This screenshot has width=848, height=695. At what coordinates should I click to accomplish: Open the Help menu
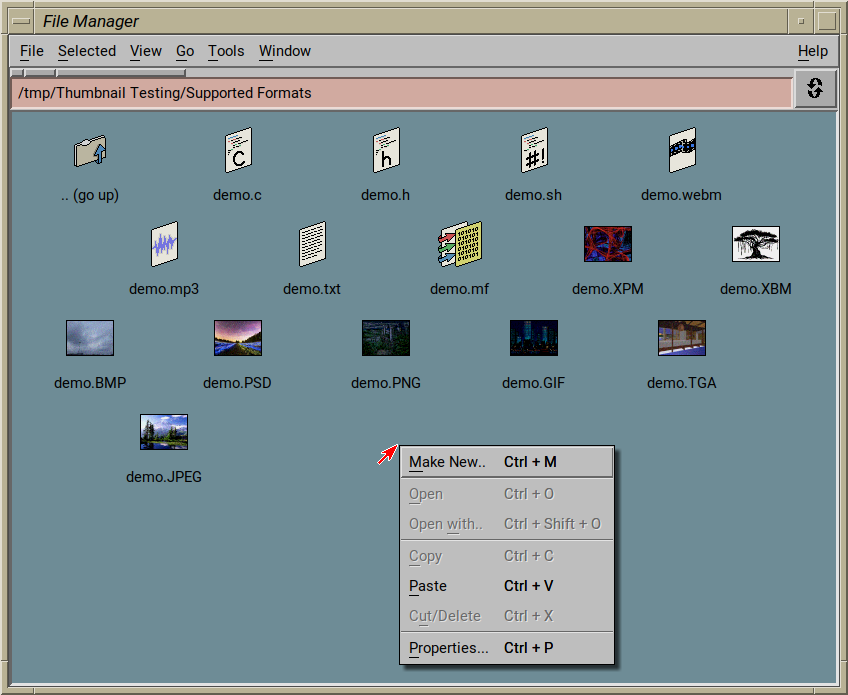tap(812, 51)
